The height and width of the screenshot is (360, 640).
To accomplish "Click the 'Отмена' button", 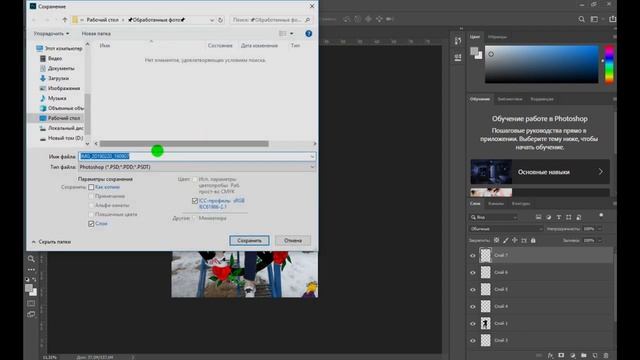I will (x=293, y=240).
